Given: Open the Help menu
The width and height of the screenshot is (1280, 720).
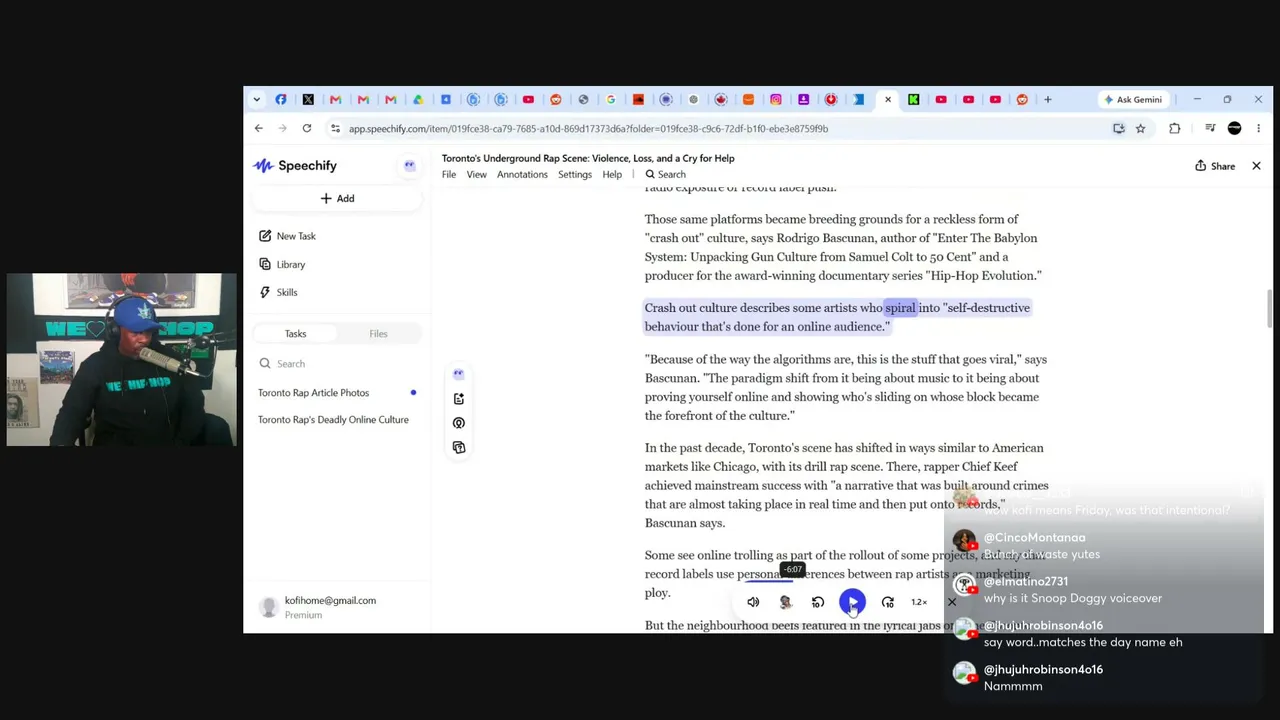Looking at the screenshot, I should pos(612,175).
